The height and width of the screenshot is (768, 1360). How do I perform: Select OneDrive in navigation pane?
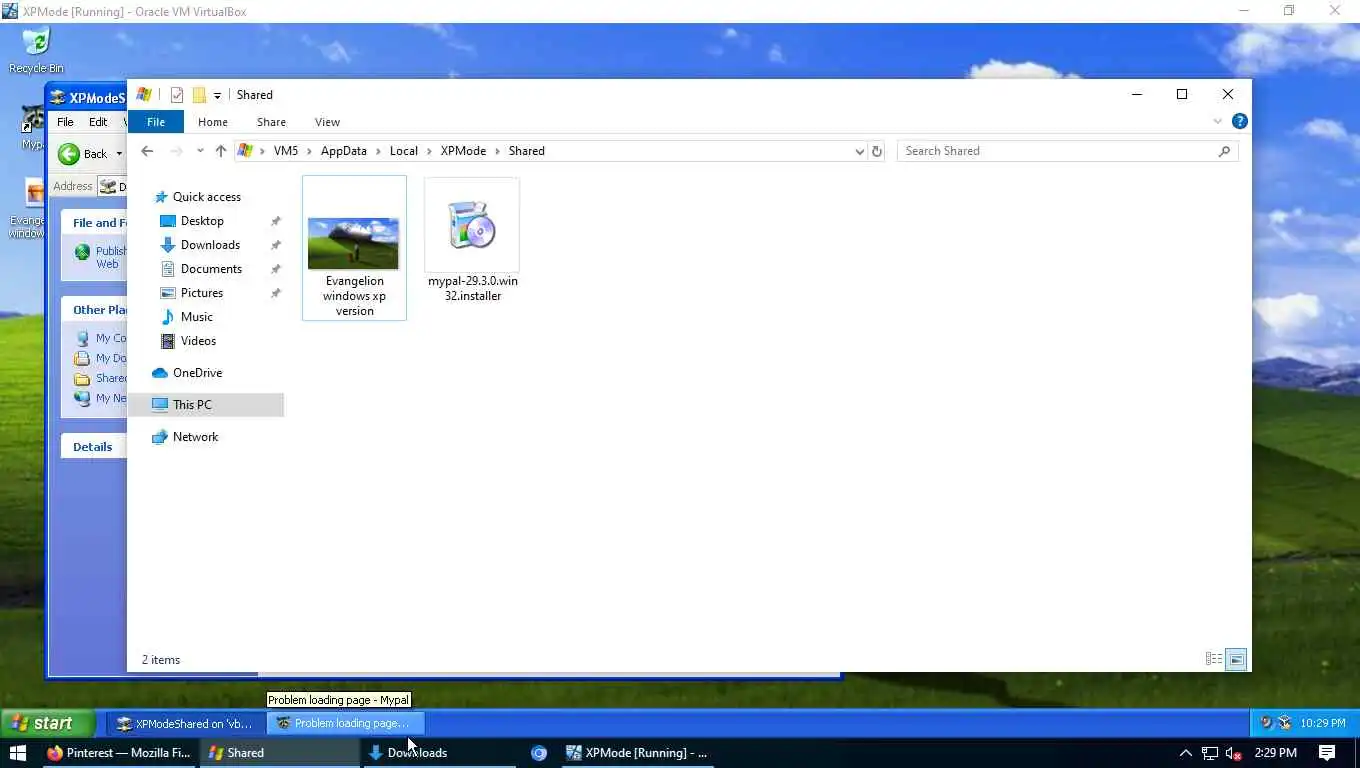tap(197, 373)
